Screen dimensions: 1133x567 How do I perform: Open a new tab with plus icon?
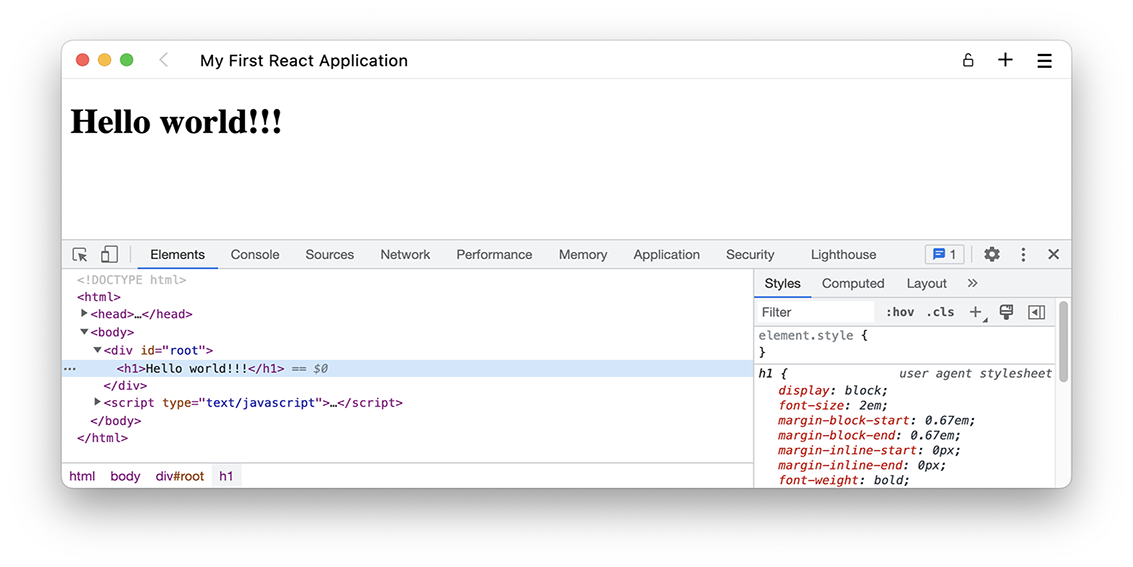[1005, 60]
